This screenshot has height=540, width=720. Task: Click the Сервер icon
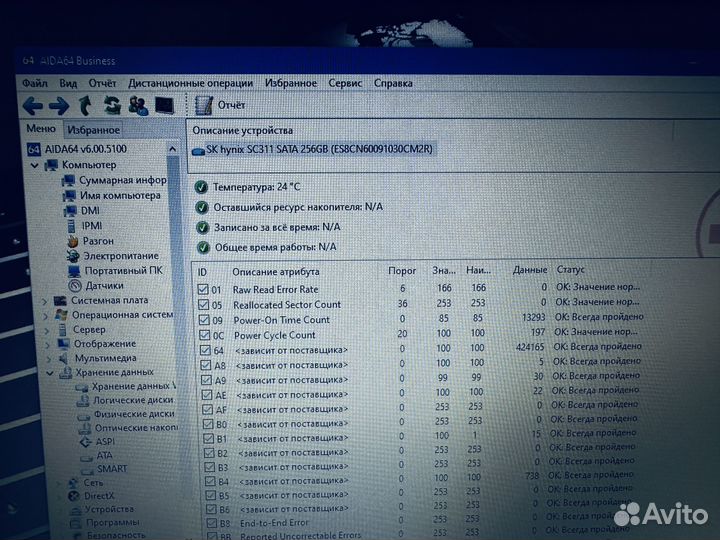click(63, 330)
